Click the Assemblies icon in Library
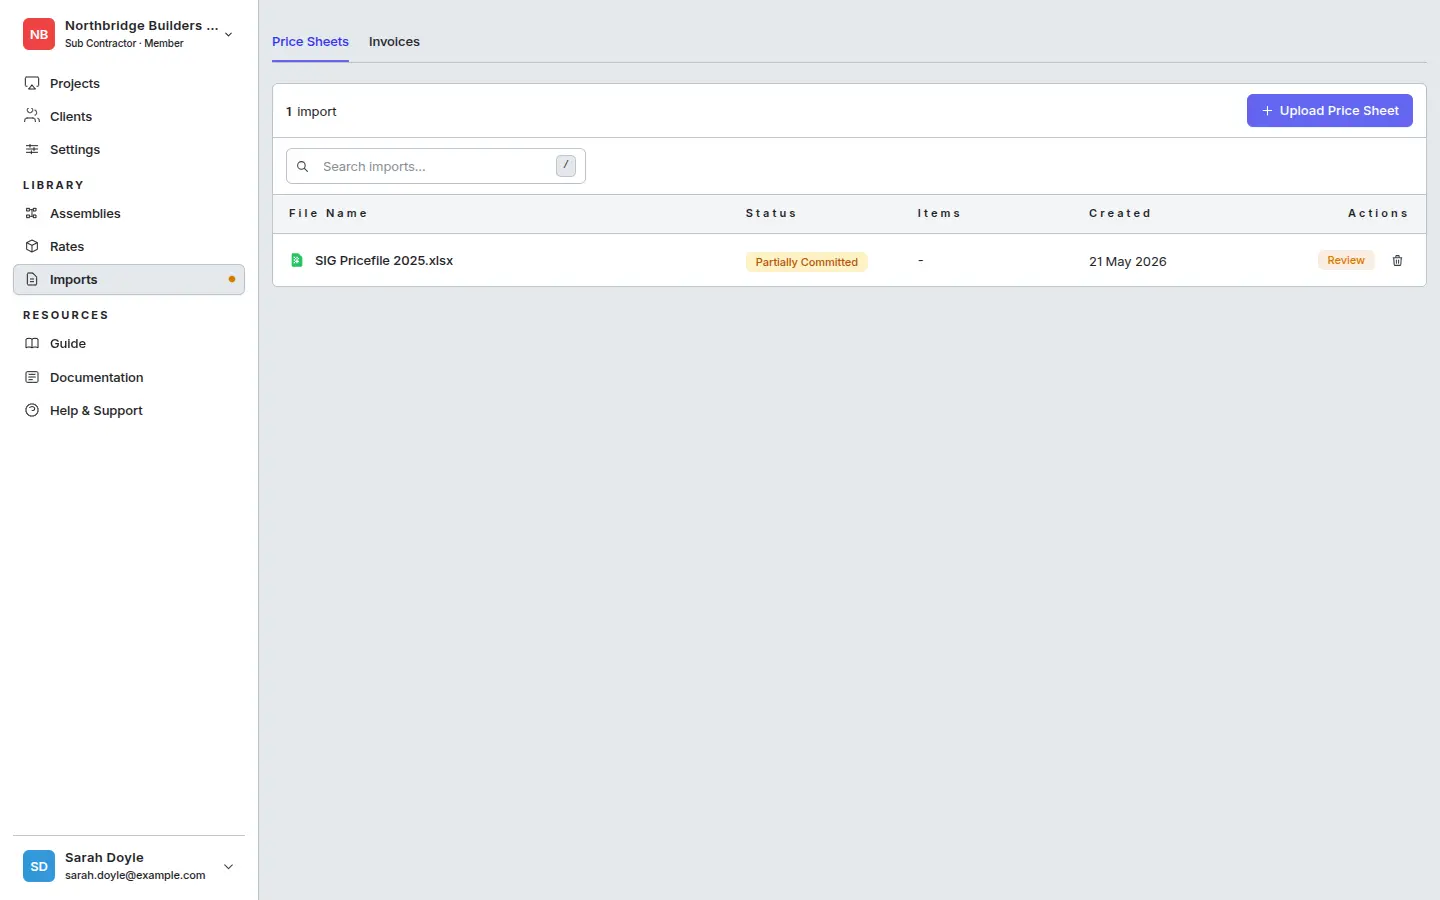 pyautogui.click(x=32, y=213)
